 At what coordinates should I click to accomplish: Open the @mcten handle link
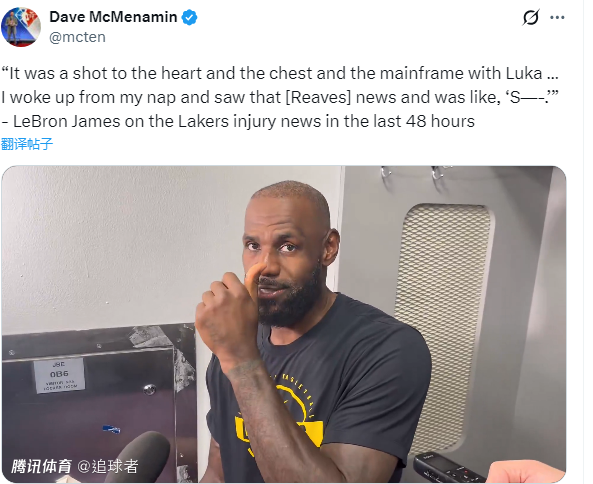[x=77, y=37]
